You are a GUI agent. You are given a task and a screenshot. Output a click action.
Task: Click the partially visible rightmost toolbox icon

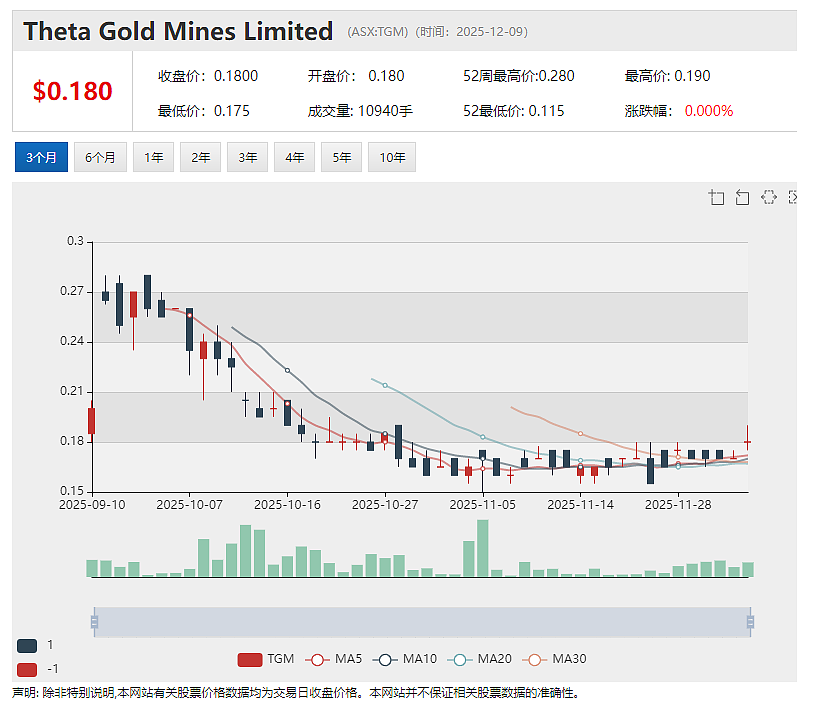(x=793, y=198)
